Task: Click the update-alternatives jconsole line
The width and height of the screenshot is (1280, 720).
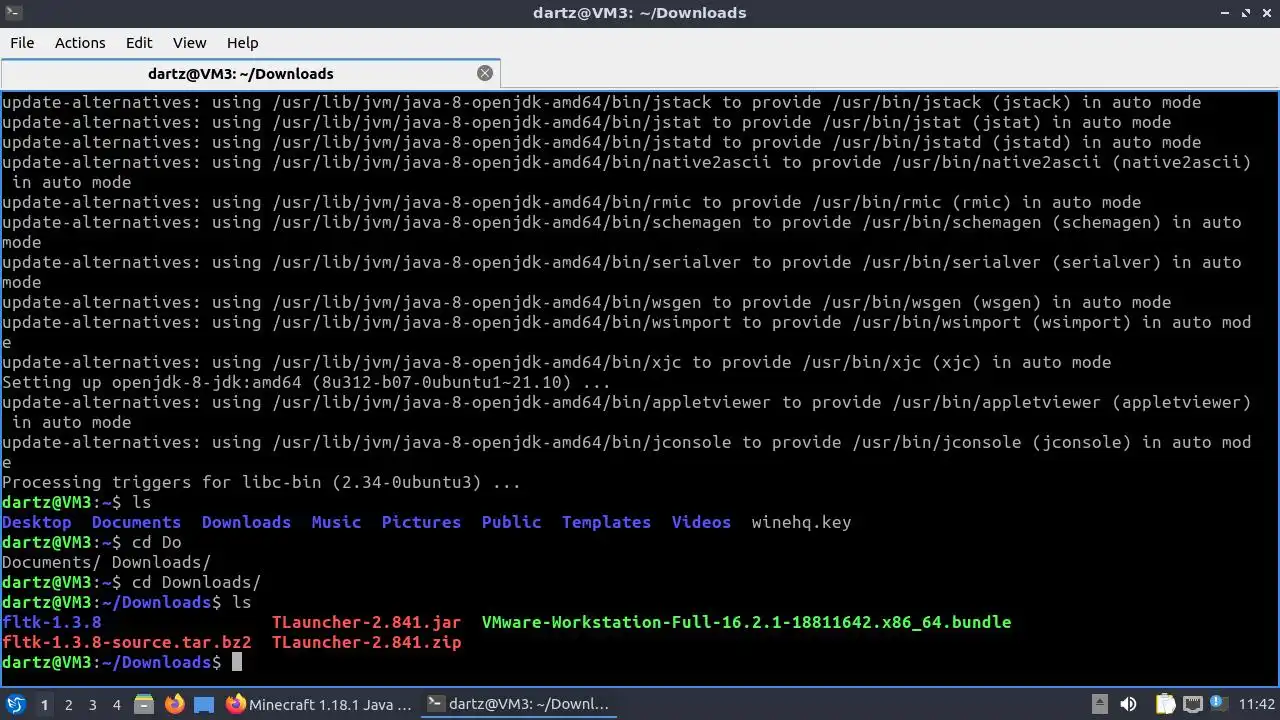Action: (x=626, y=452)
